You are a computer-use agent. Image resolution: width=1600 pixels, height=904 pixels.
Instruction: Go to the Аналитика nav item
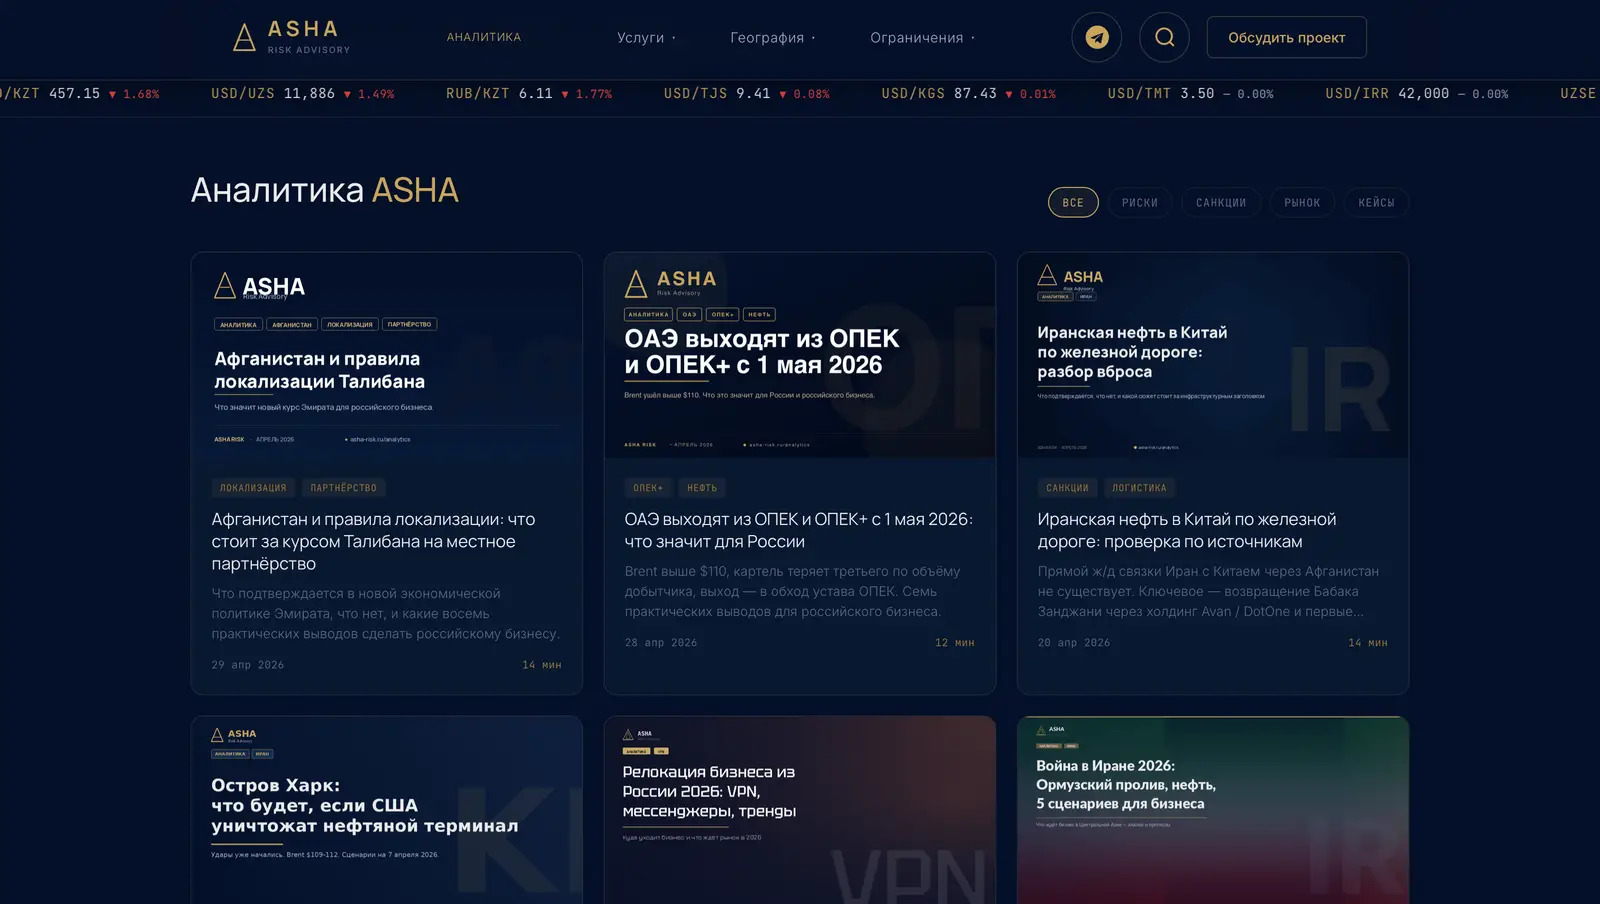coord(484,37)
